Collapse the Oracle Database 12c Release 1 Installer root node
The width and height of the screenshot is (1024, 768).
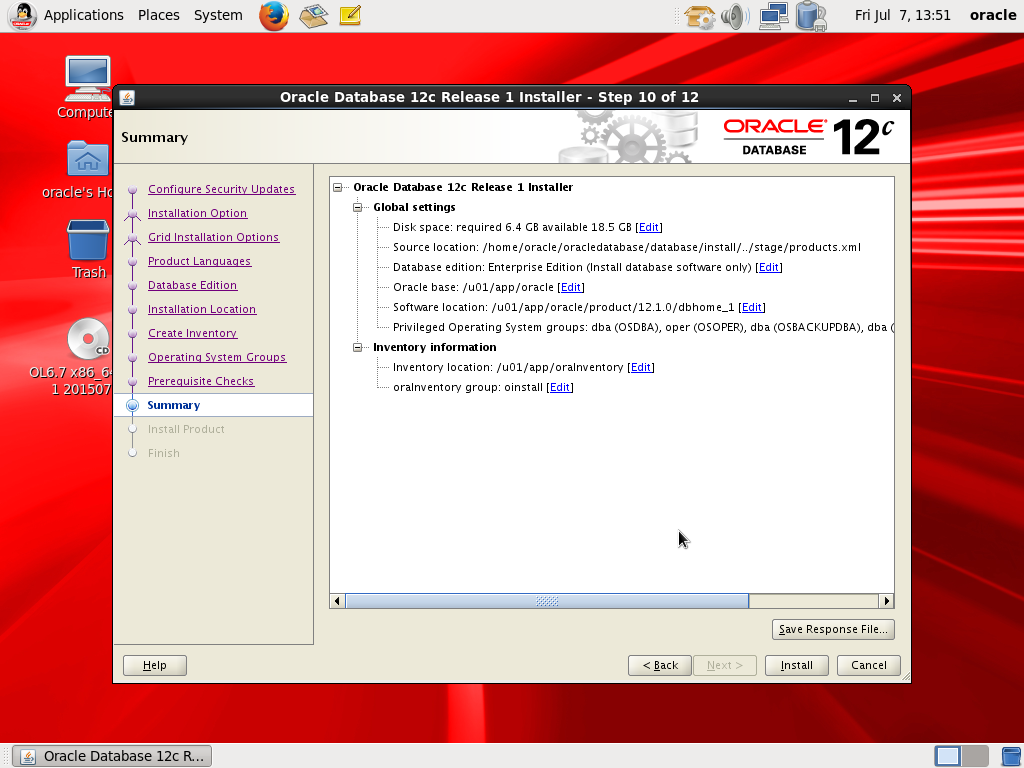(338, 187)
